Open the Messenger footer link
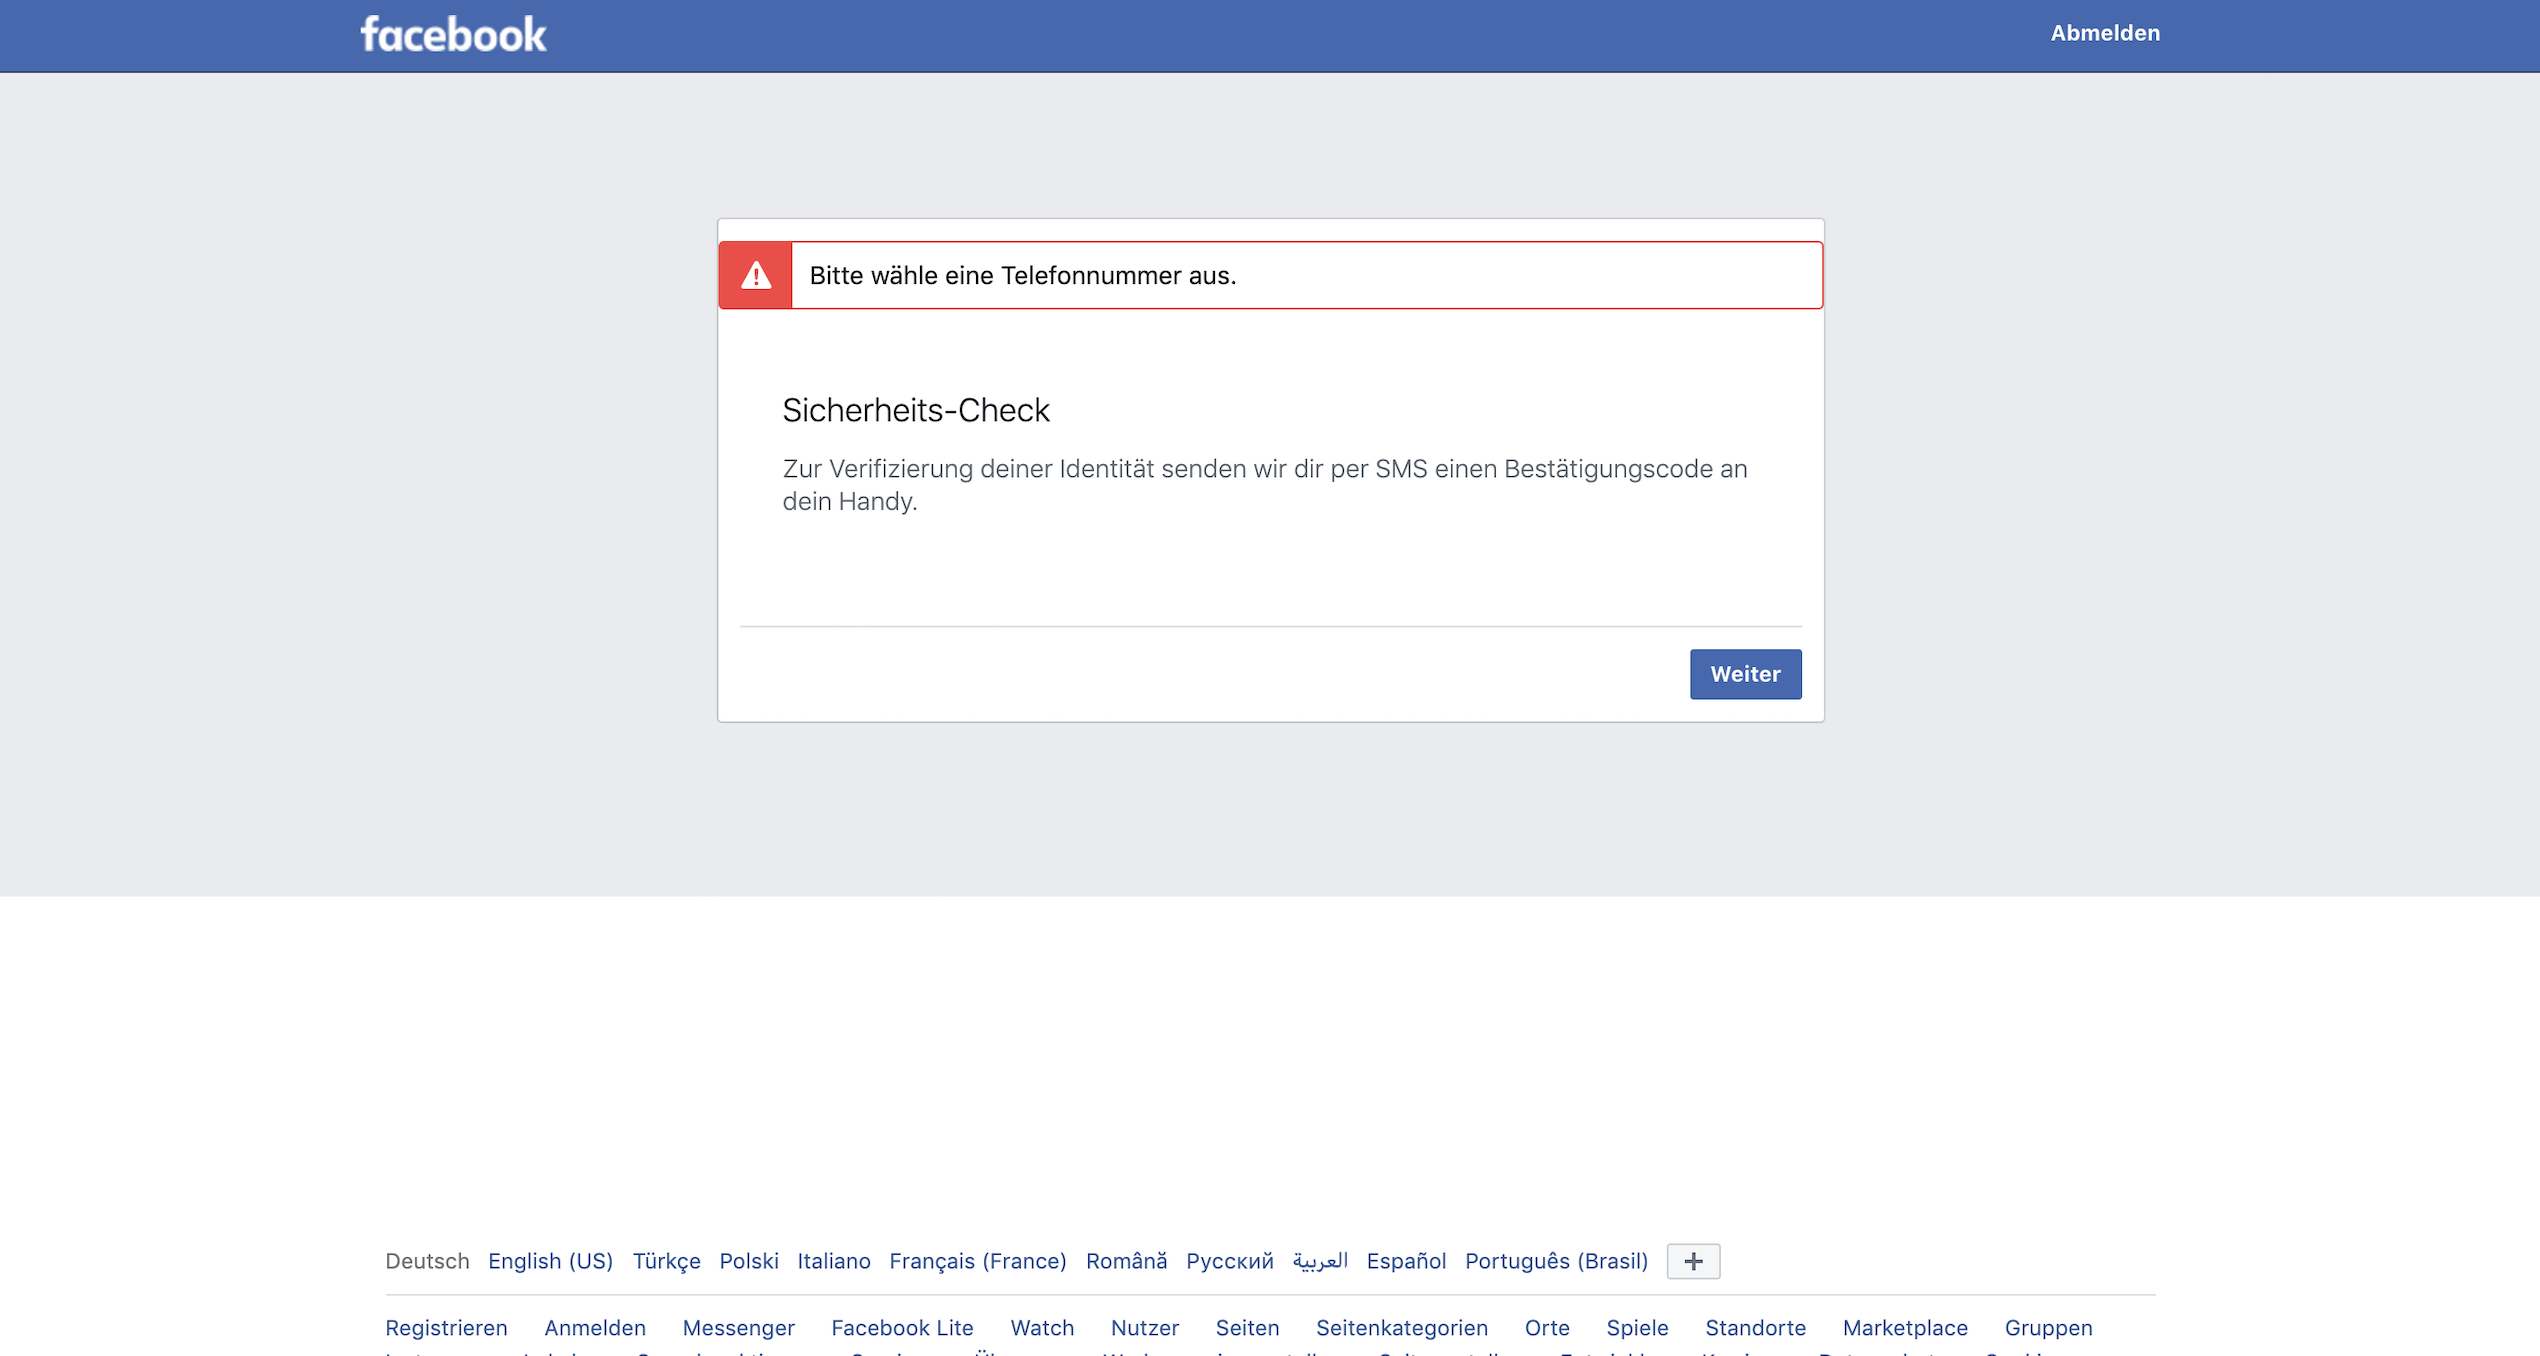This screenshot has width=2540, height=1356. [x=738, y=1328]
